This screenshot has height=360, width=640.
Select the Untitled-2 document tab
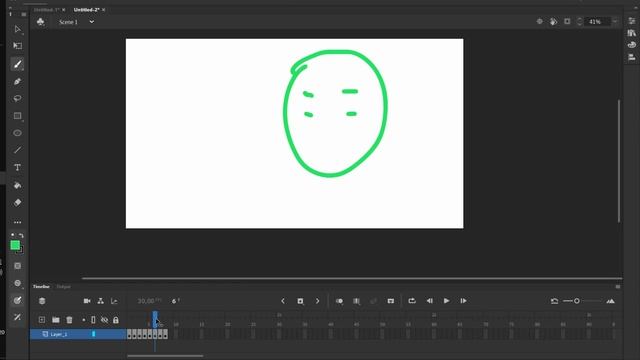pos(86,9)
